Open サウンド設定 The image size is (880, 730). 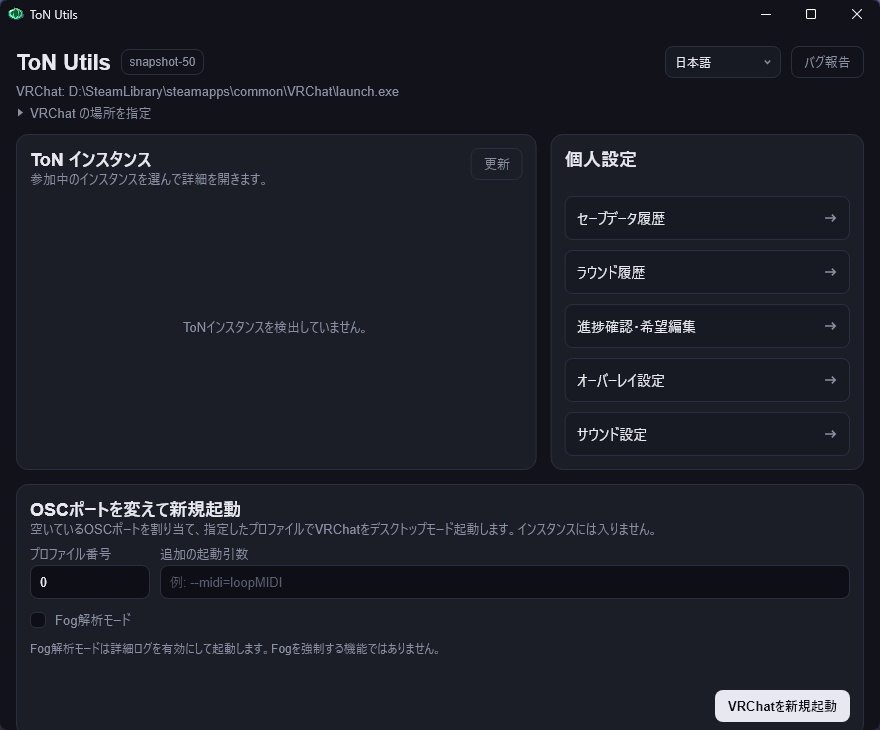click(x=707, y=434)
